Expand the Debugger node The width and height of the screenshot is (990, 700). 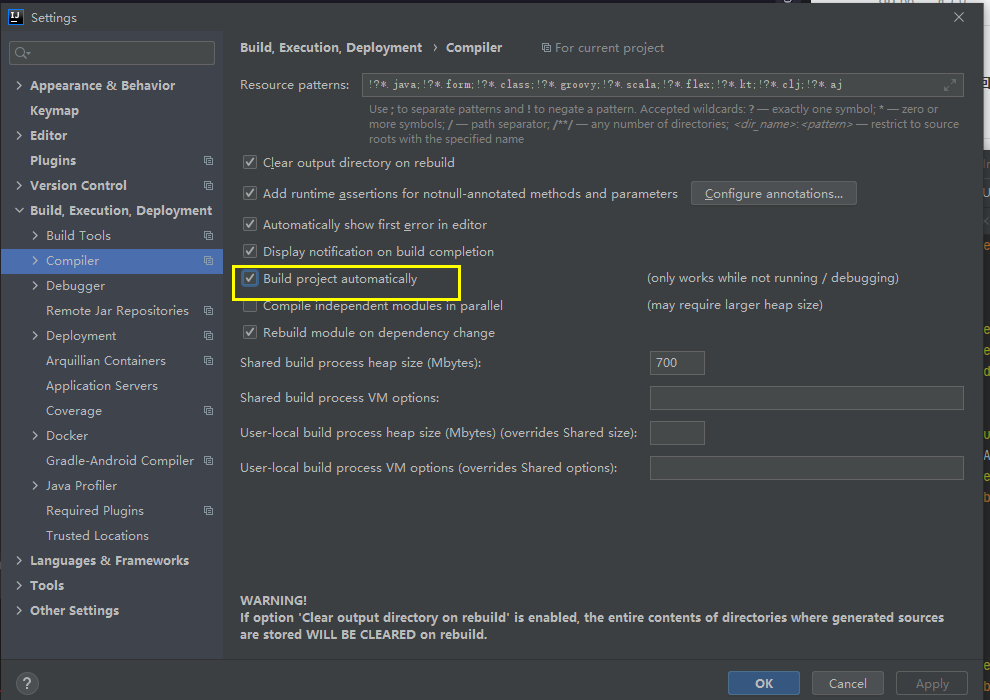coord(35,285)
